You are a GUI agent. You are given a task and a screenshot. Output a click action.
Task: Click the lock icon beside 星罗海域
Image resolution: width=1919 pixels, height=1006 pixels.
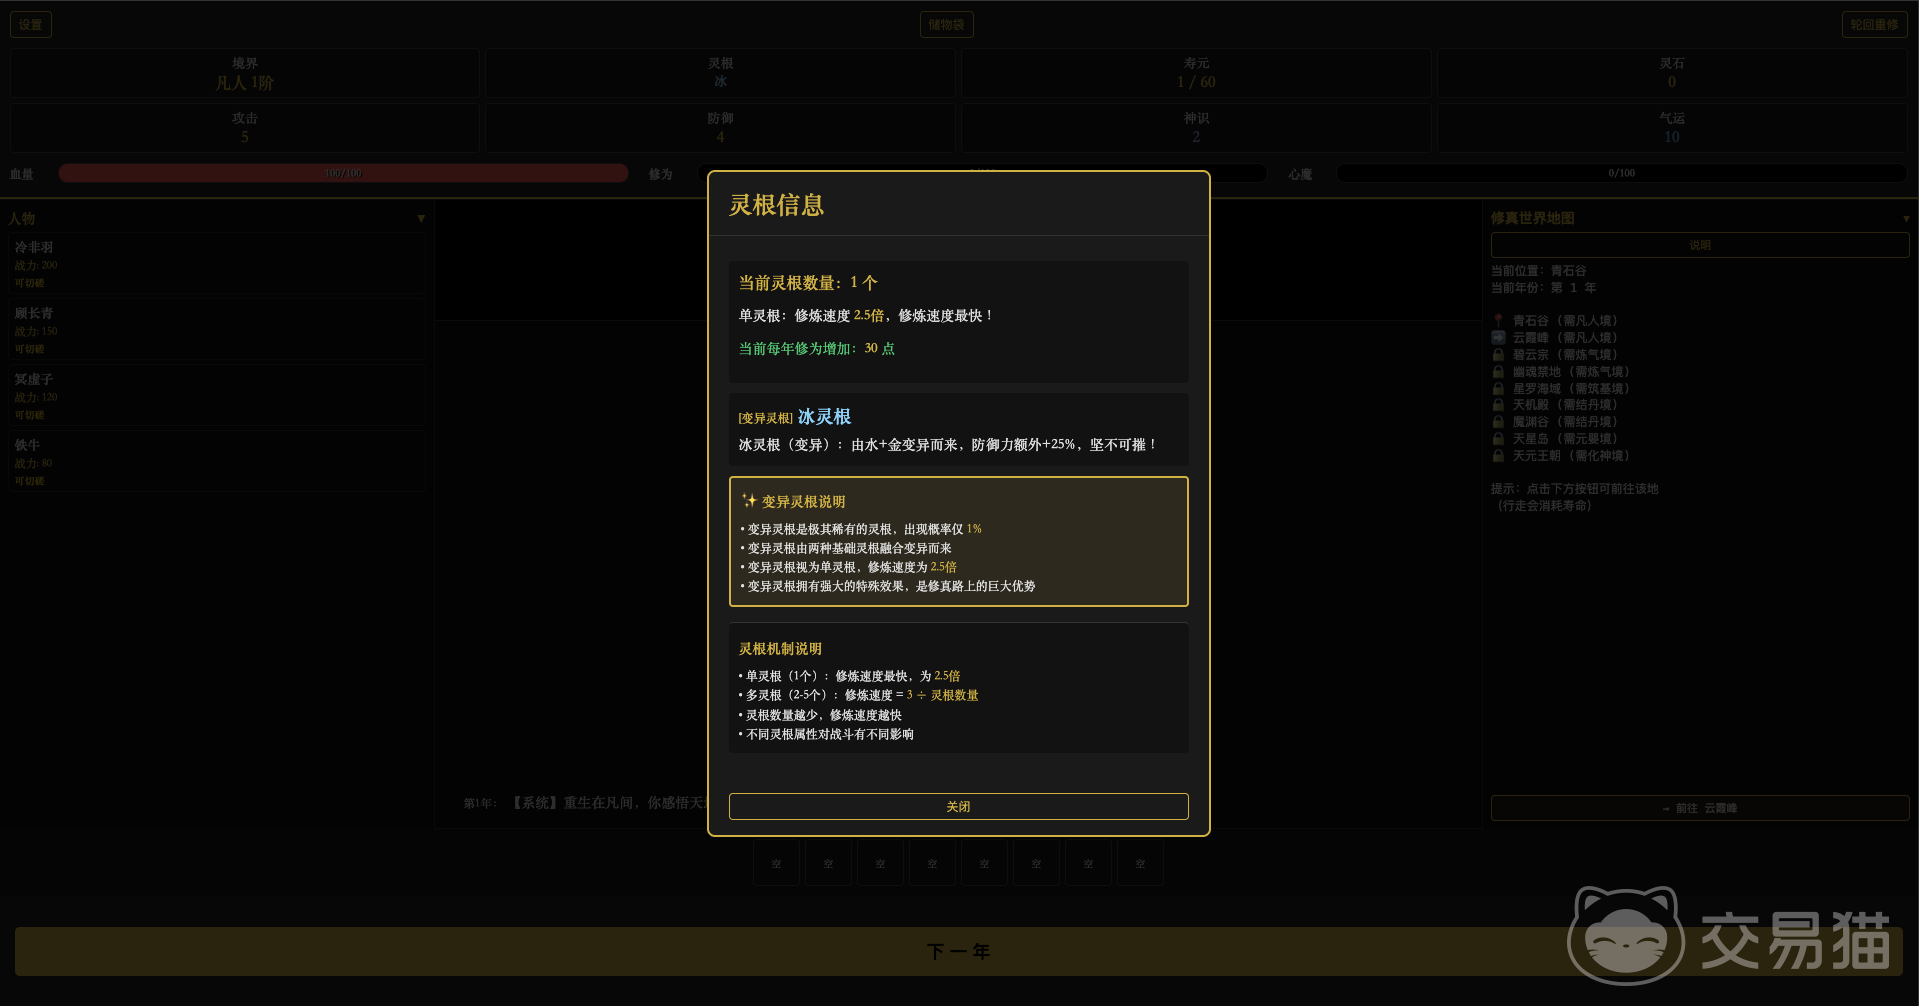click(1498, 389)
